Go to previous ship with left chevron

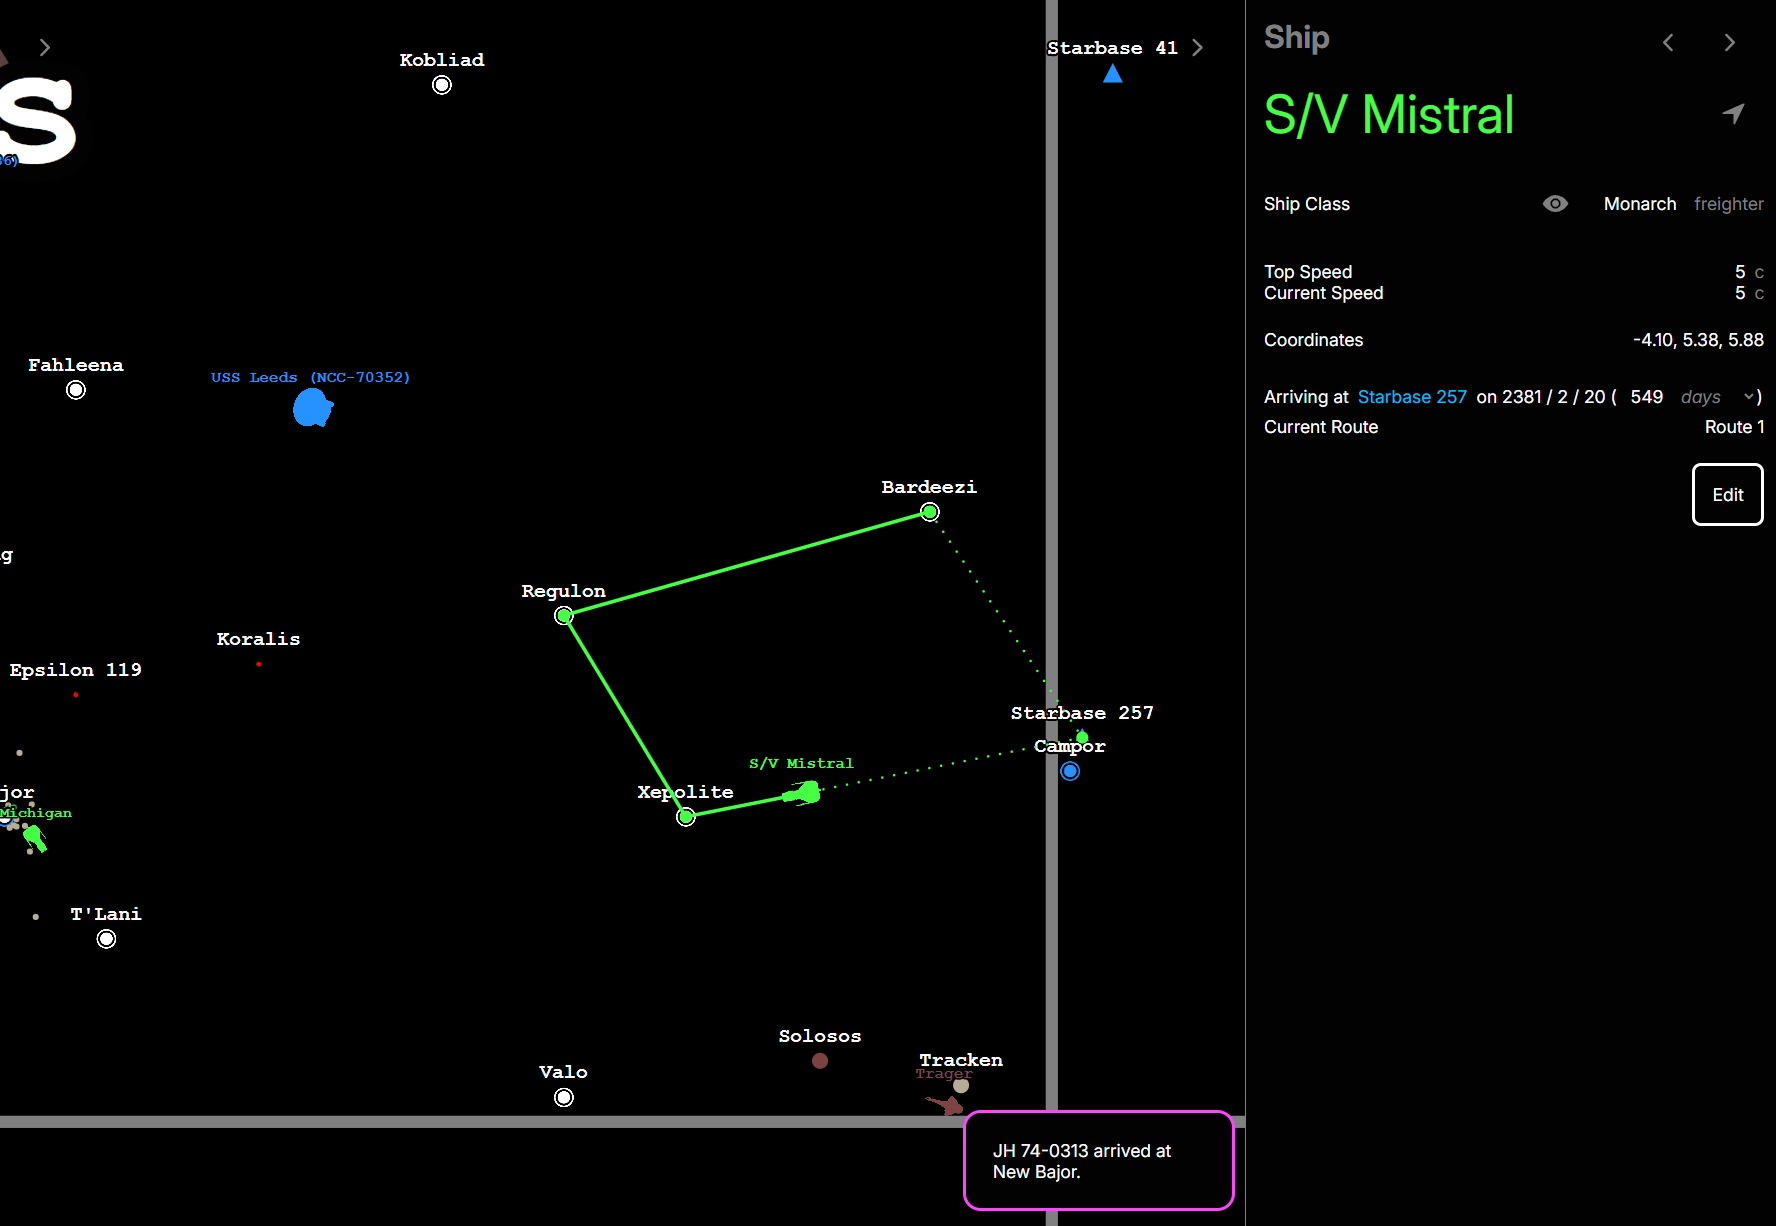click(1668, 42)
